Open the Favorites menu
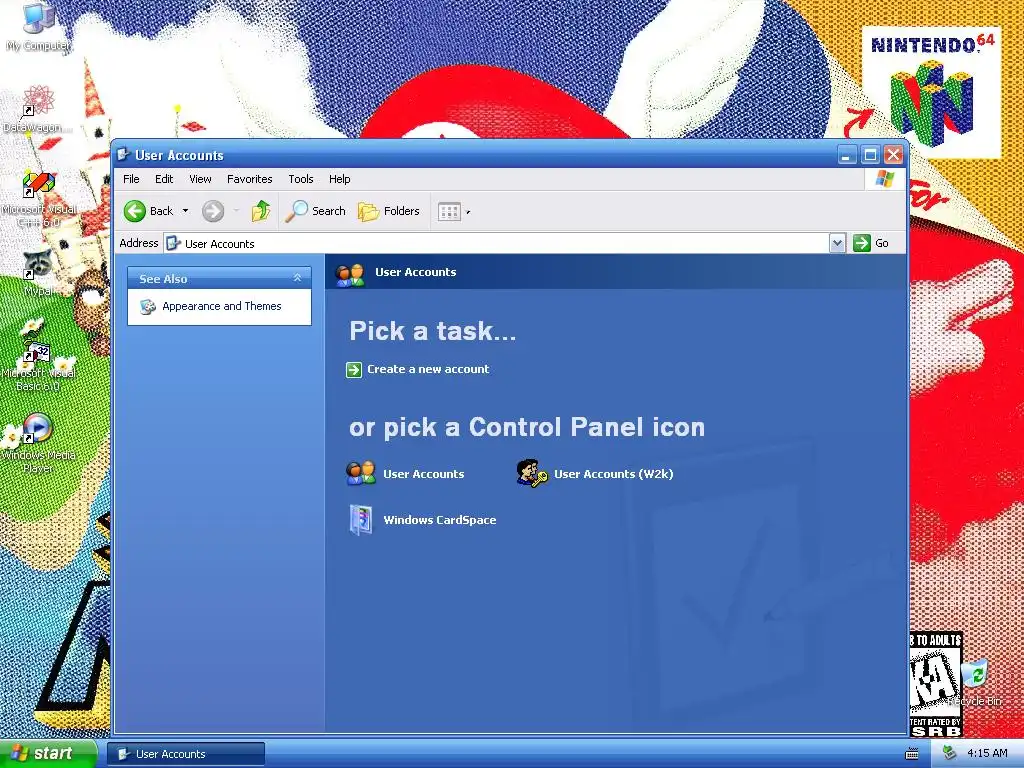This screenshot has width=1024, height=768. [249, 179]
